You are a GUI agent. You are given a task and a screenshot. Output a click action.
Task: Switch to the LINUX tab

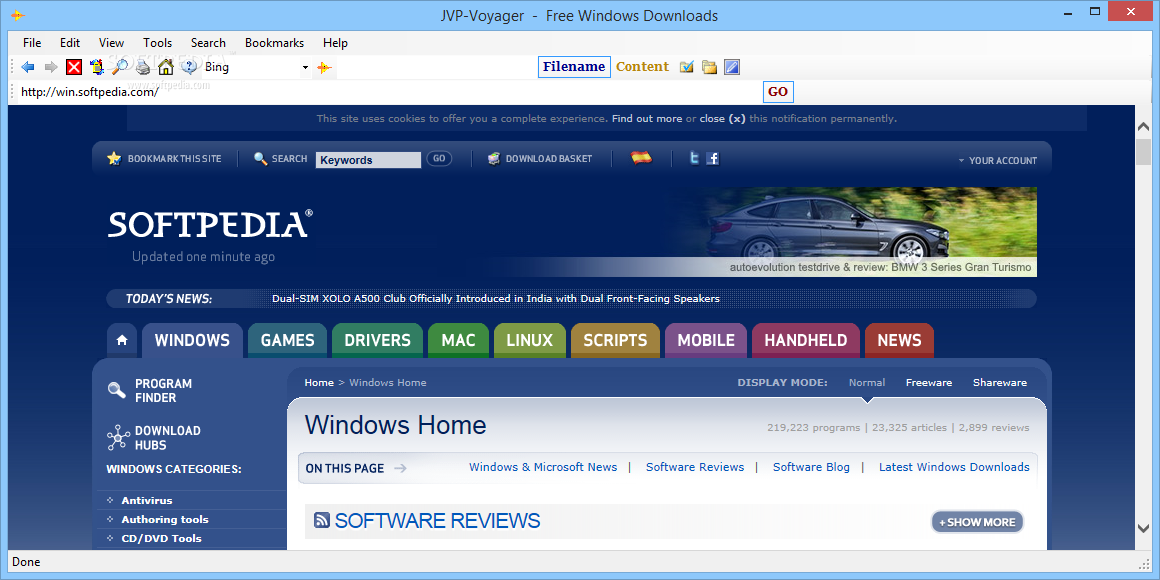530,340
